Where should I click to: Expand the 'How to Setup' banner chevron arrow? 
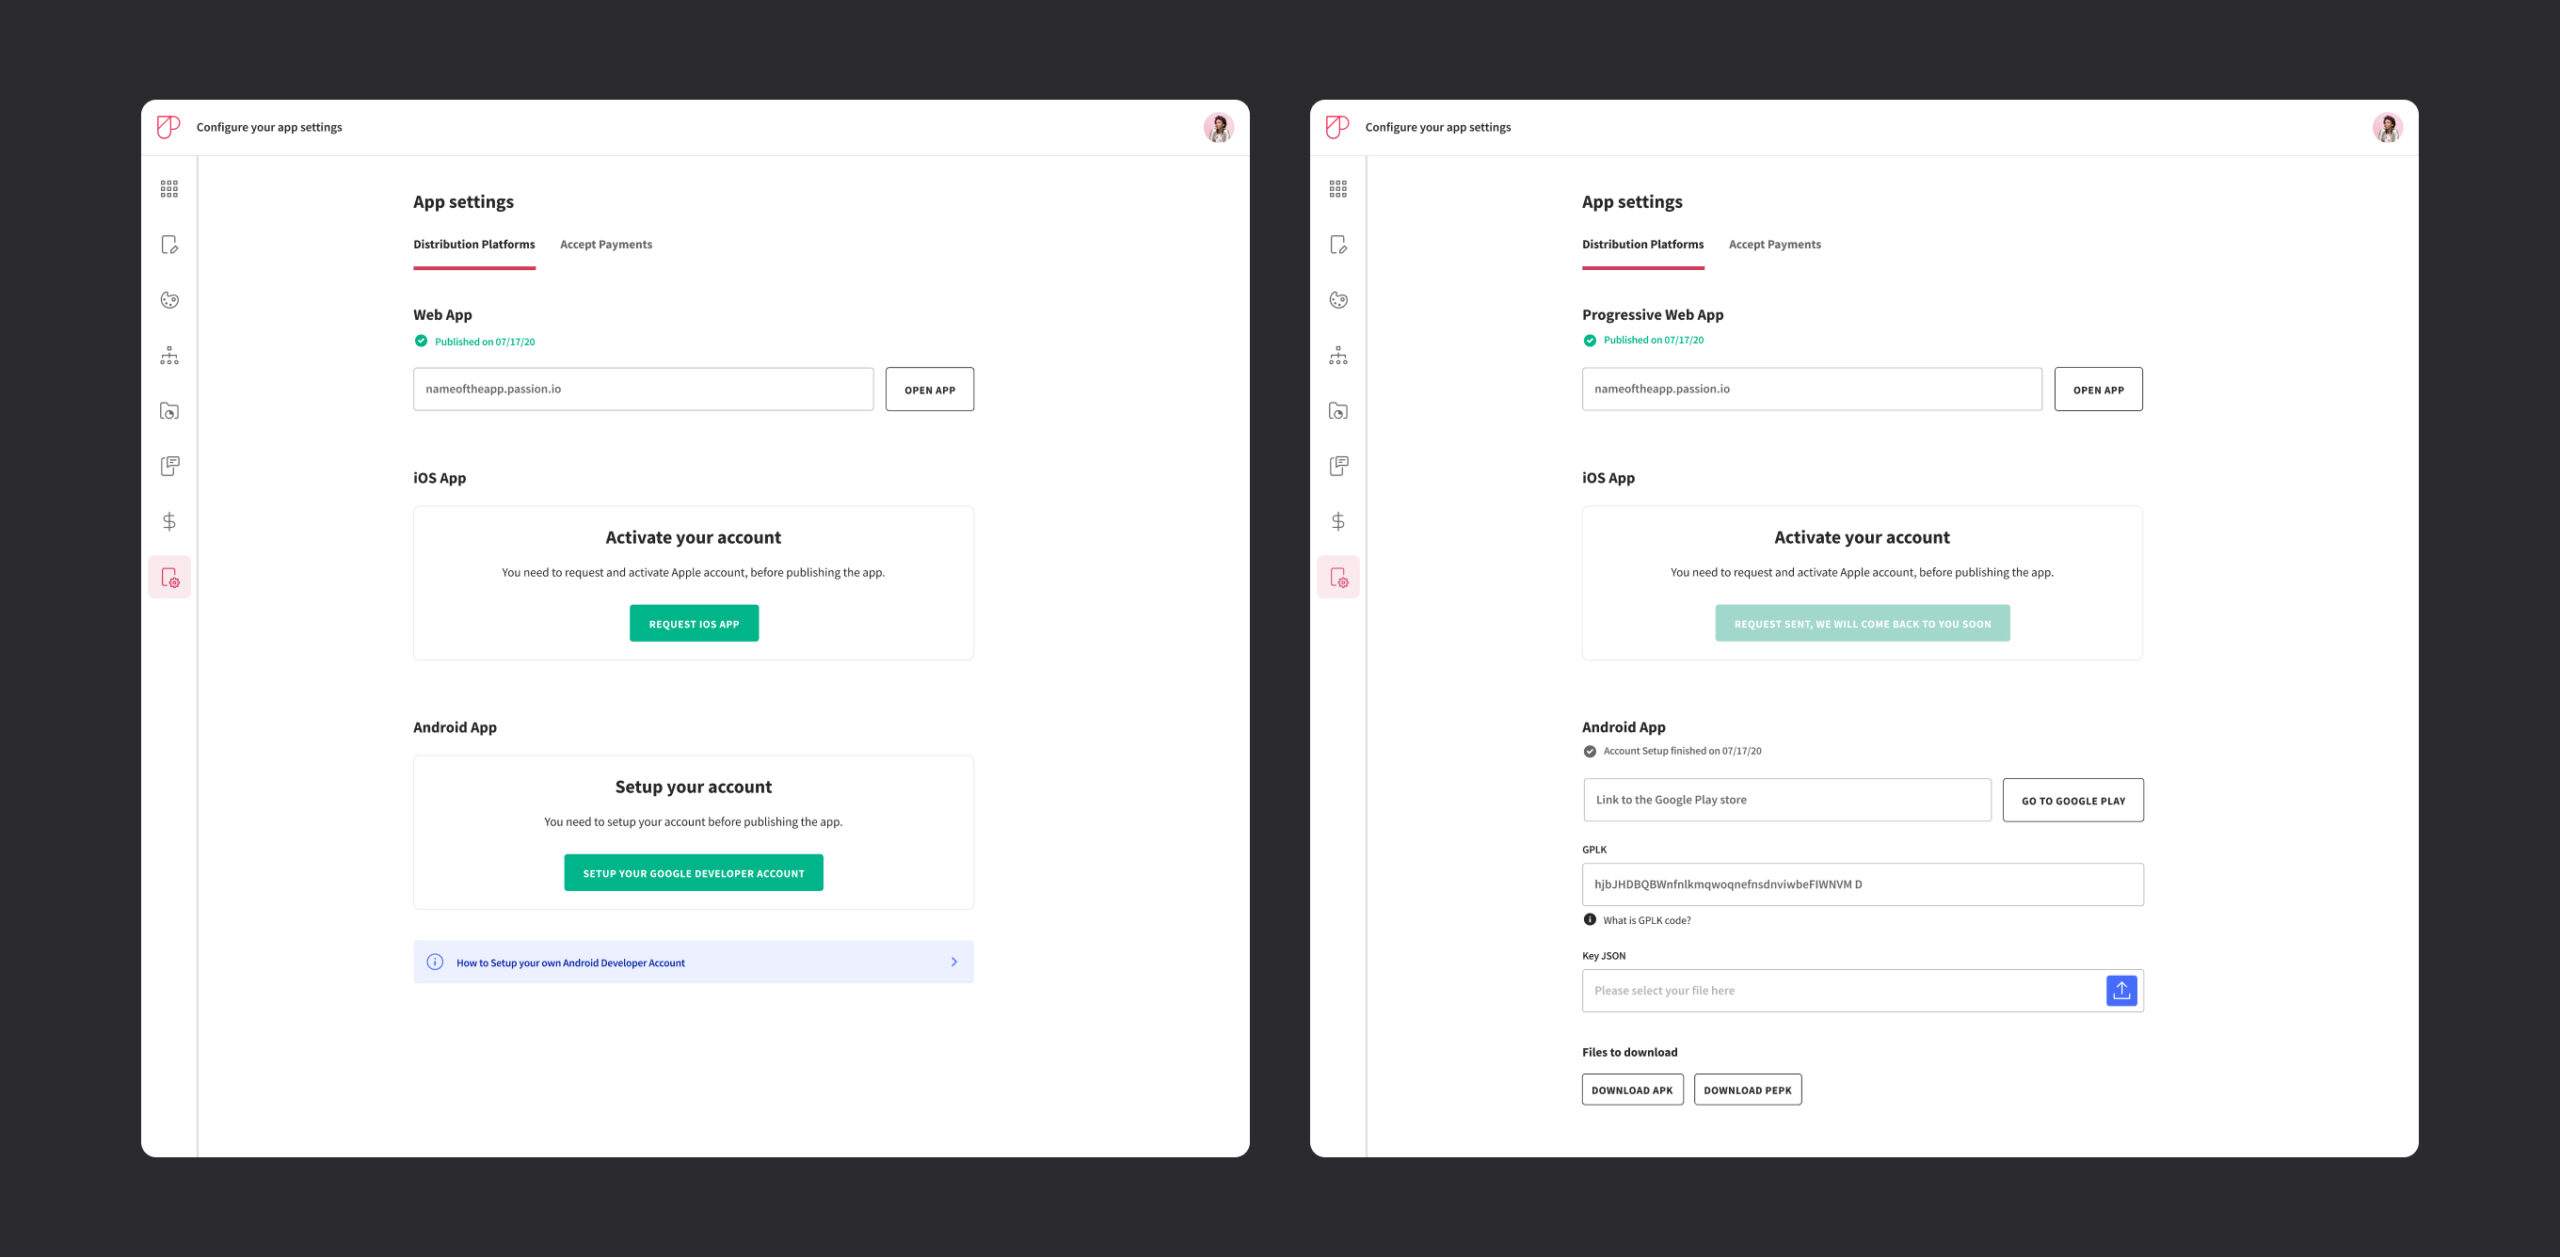[953, 962]
